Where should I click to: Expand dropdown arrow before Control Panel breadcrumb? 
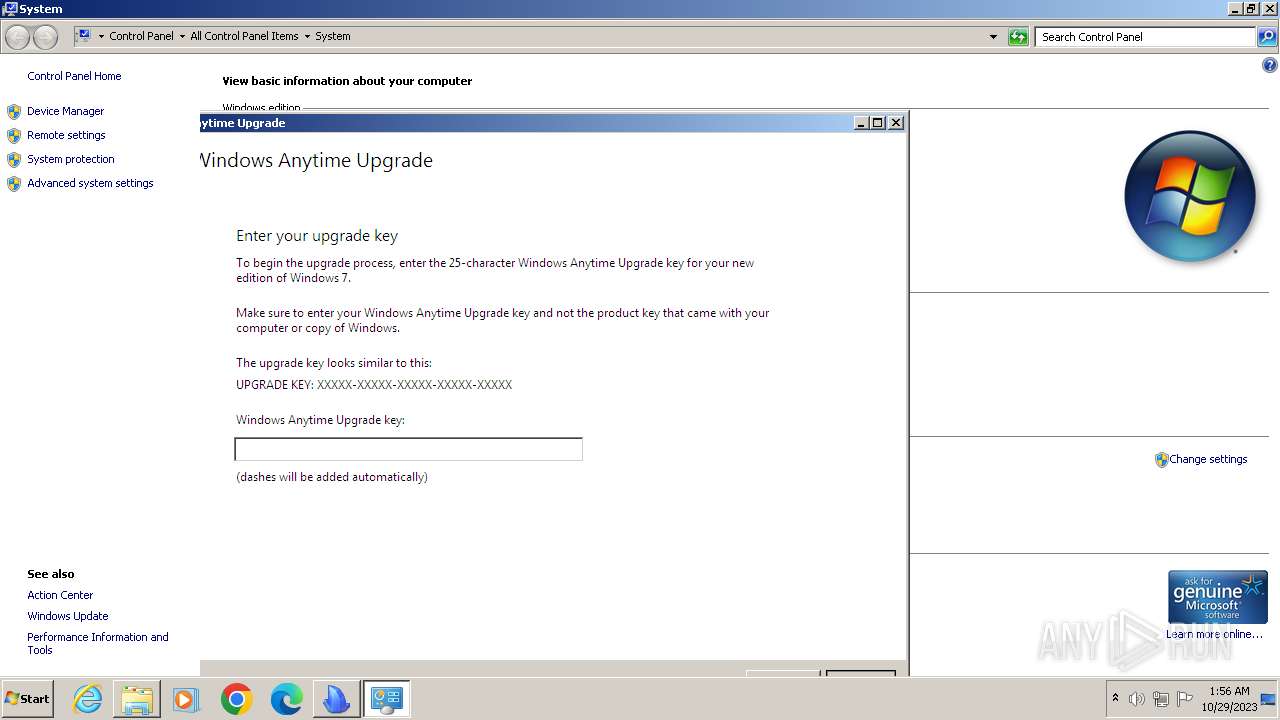pyautogui.click(x=101, y=36)
